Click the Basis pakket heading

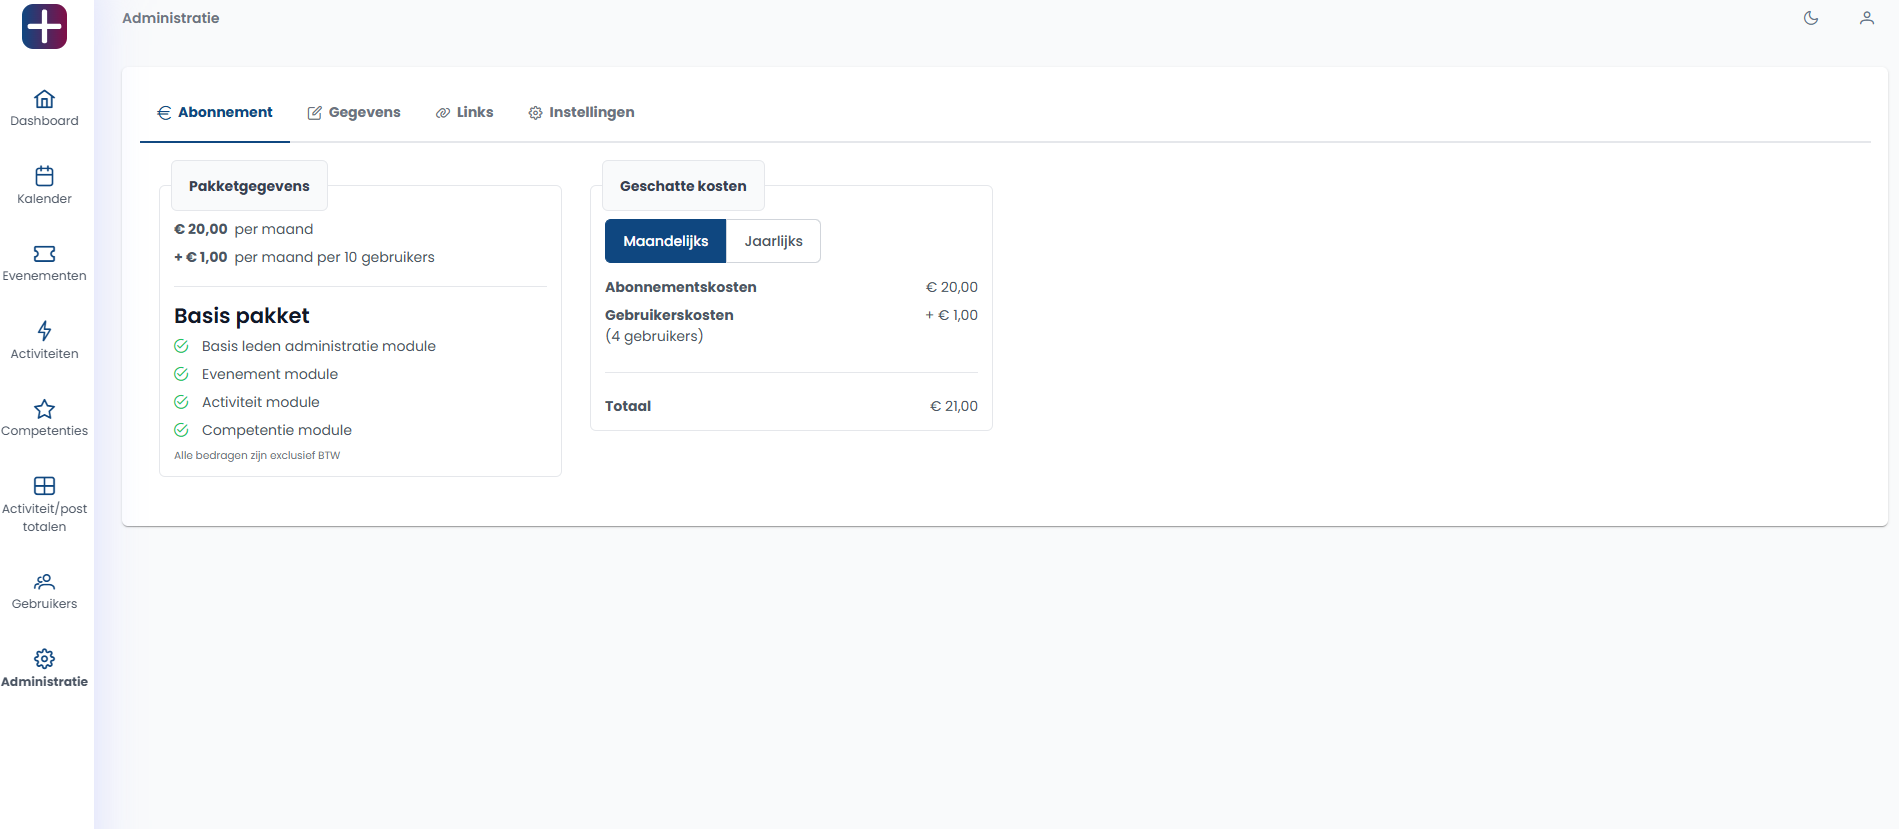coord(242,316)
